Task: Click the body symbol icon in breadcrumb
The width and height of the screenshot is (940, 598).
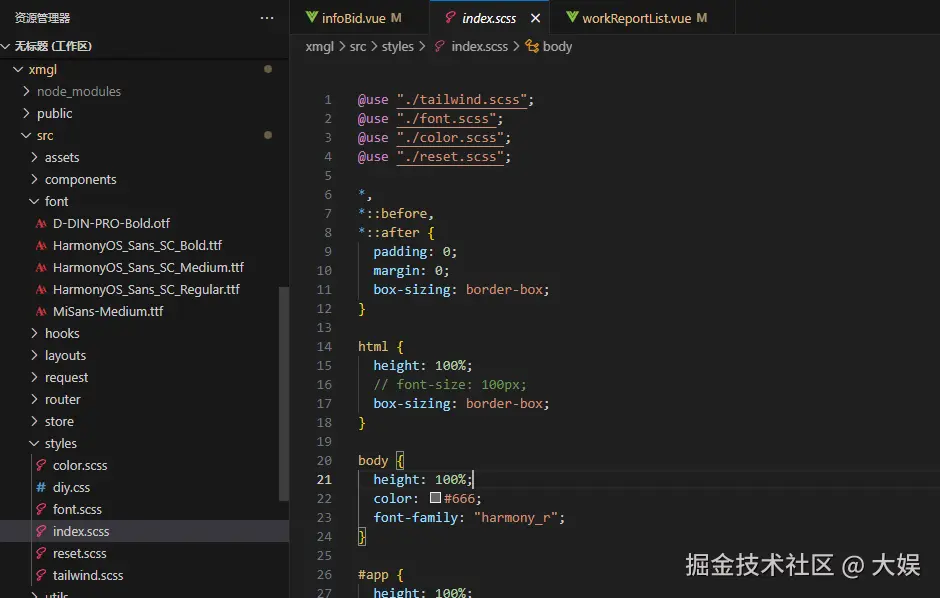Action: [x=532, y=46]
